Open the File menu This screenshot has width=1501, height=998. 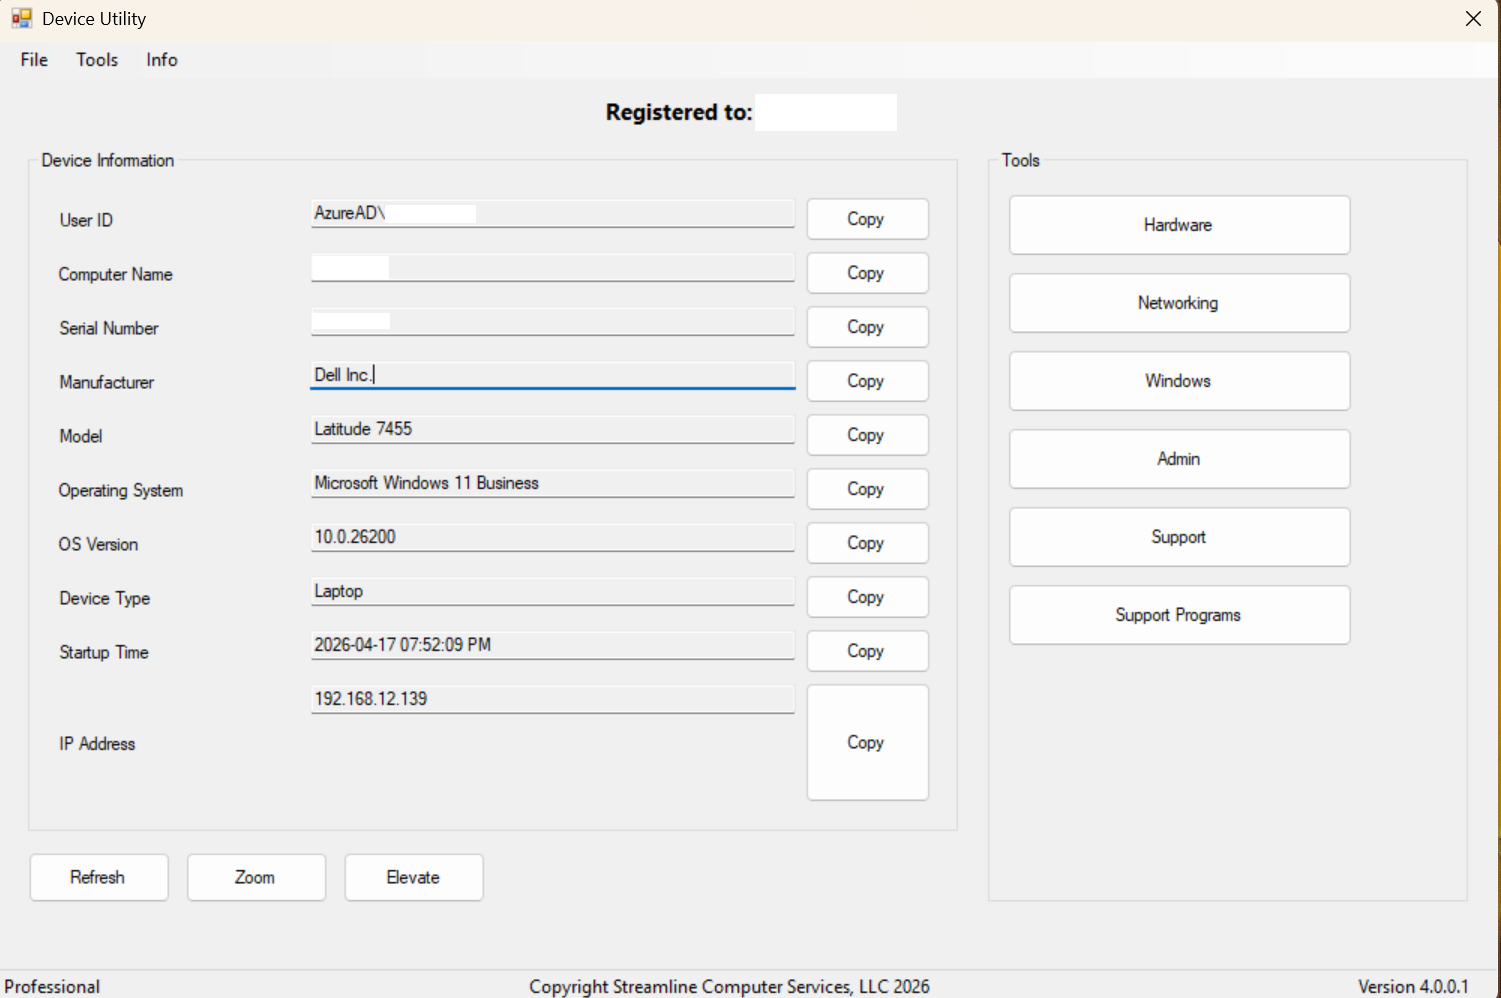click(x=34, y=60)
